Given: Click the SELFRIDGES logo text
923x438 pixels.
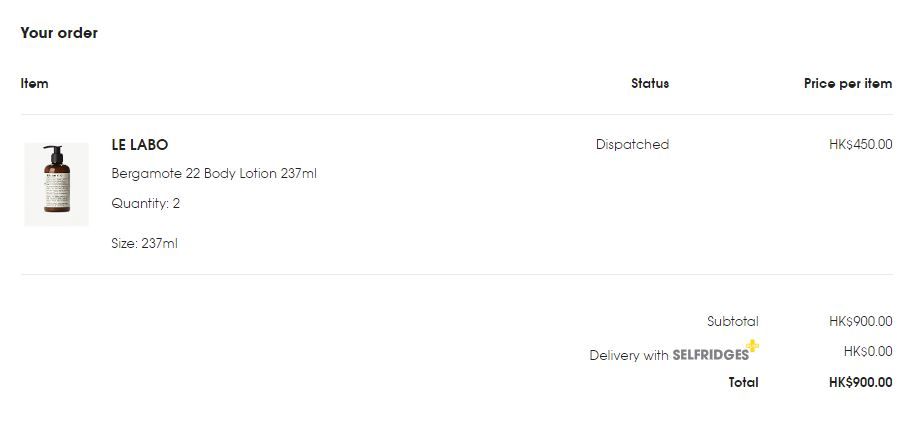Looking at the screenshot, I should [x=710, y=355].
